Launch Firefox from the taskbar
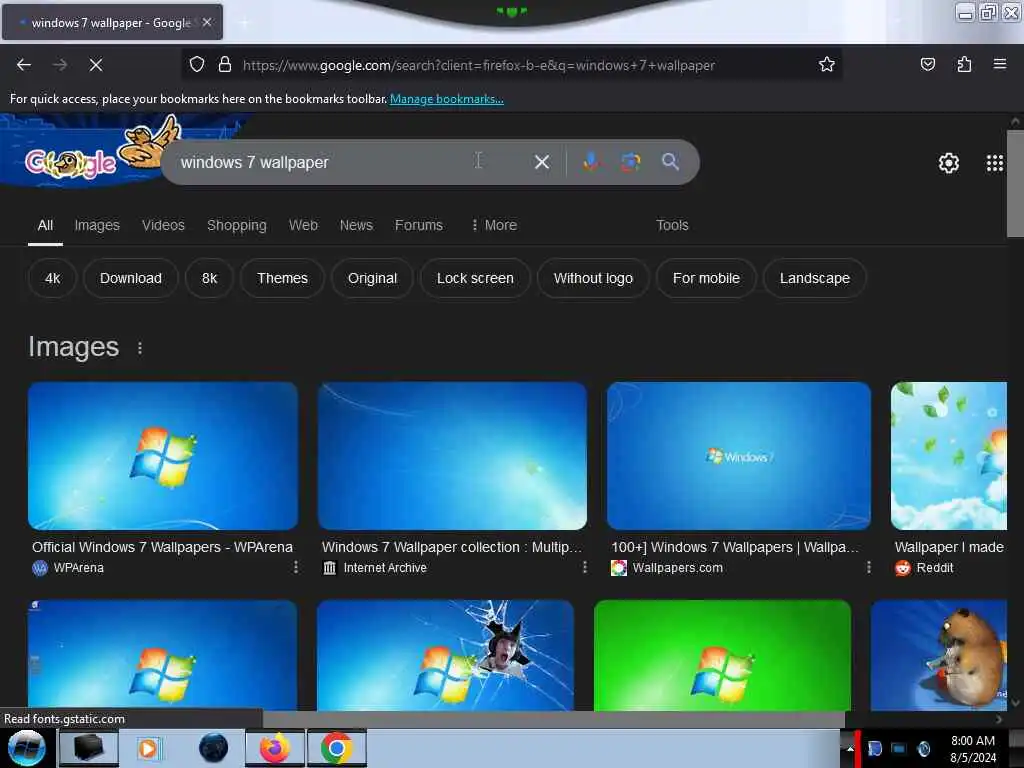The height and width of the screenshot is (768, 1024). [275, 748]
